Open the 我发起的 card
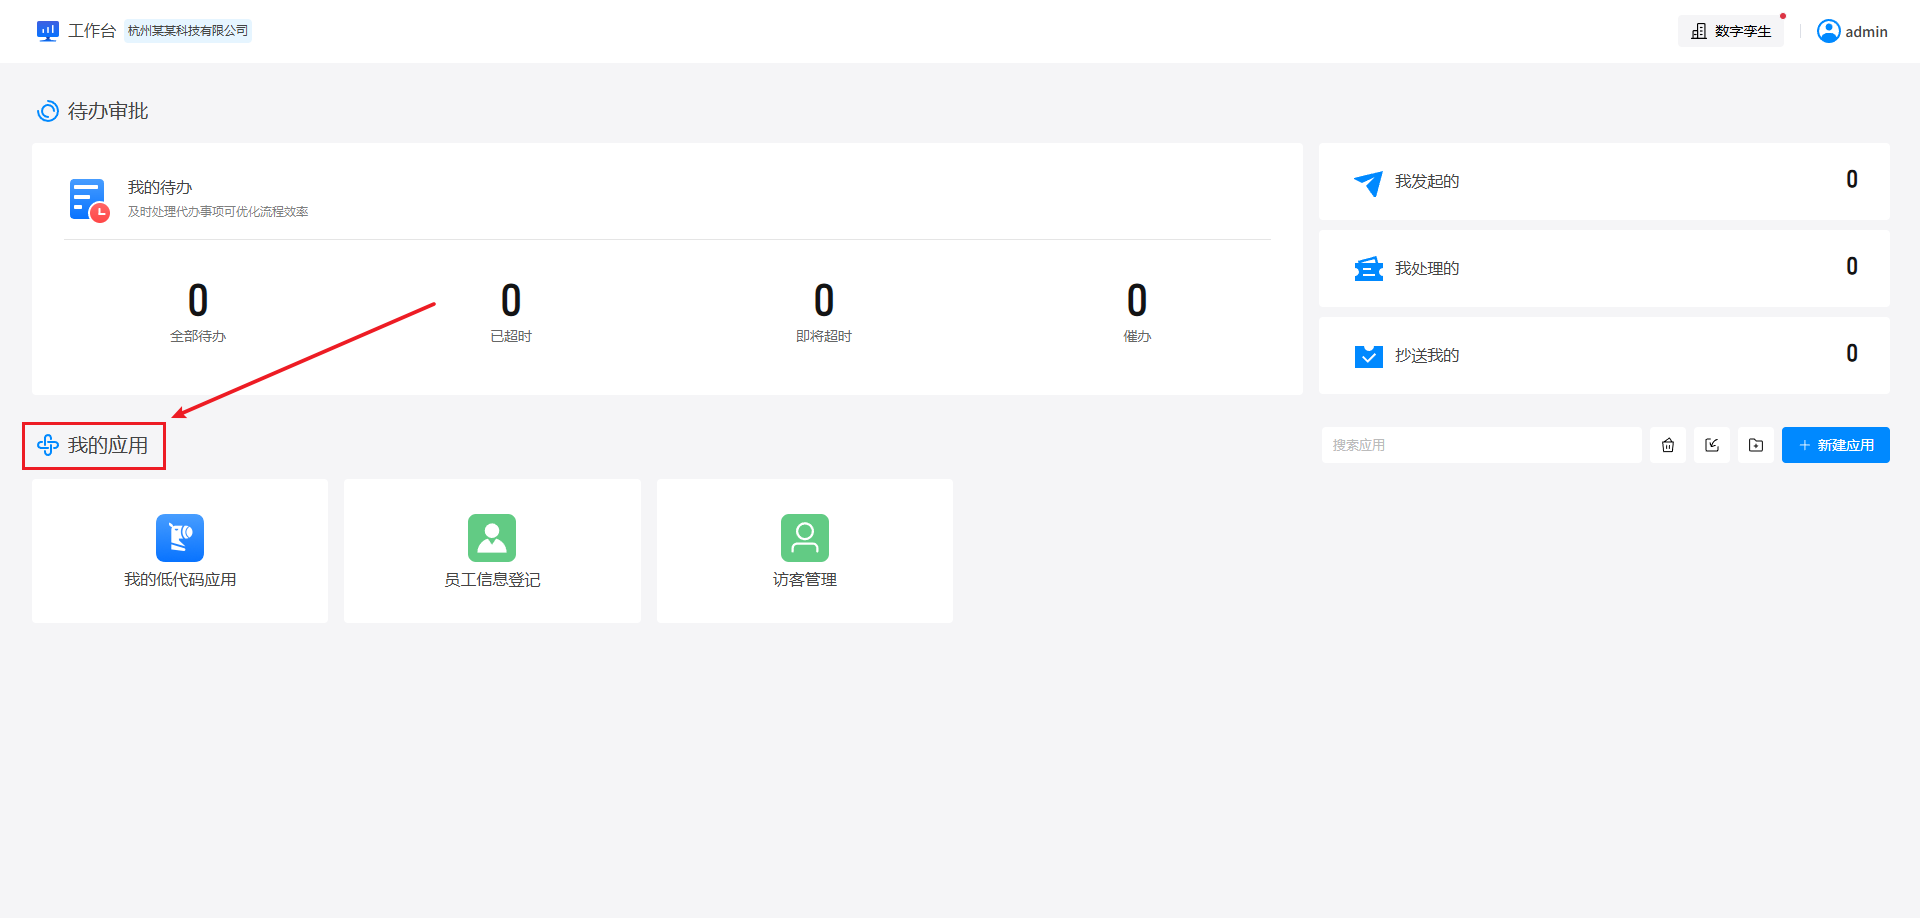The height and width of the screenshot is (918, 1920). (1603, 181)
